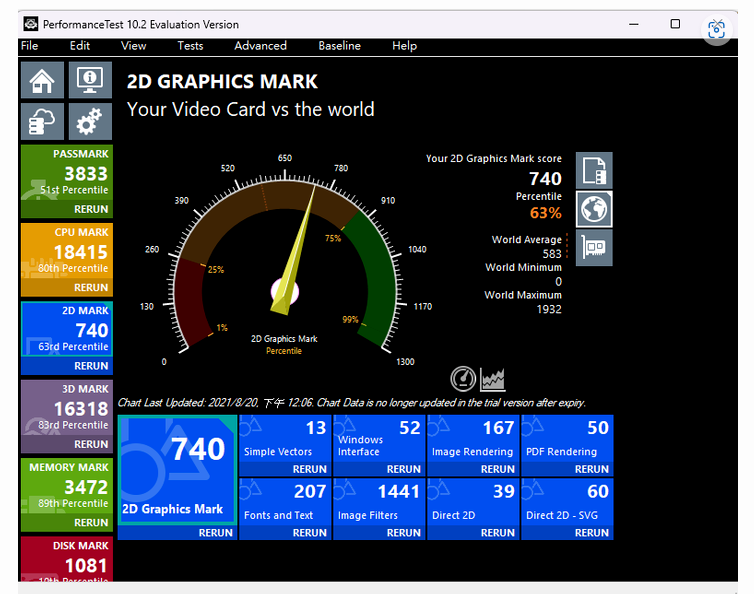Click the 'Your Video Card vs the world' heading
Viewport: 754px width, 594px height.
click(251, 109)
